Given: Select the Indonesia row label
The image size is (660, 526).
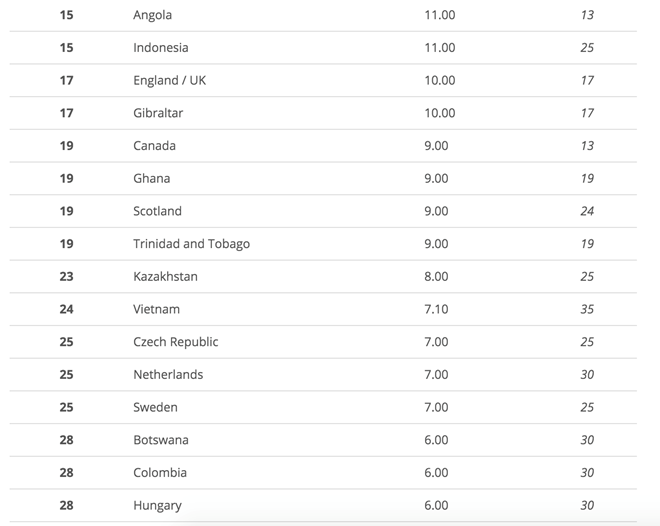Looking at the screenshot, I should pos(160,48).
